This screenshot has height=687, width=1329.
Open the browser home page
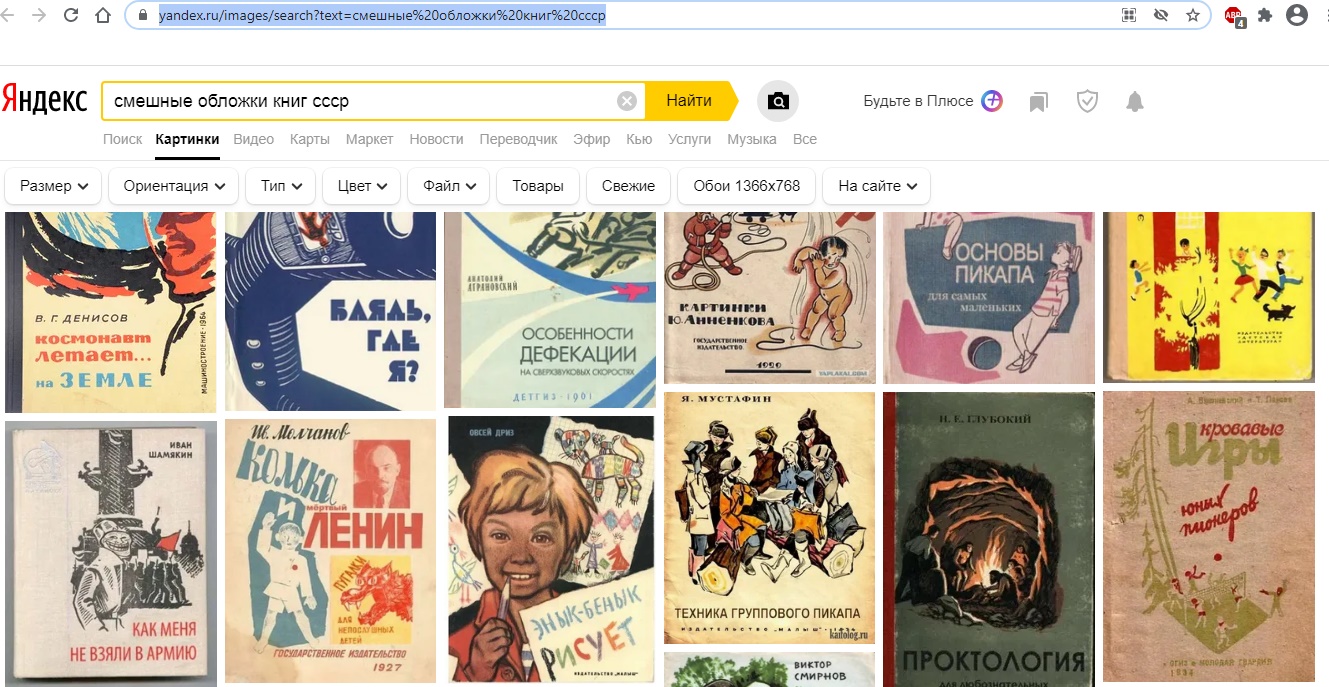[103, 16]
